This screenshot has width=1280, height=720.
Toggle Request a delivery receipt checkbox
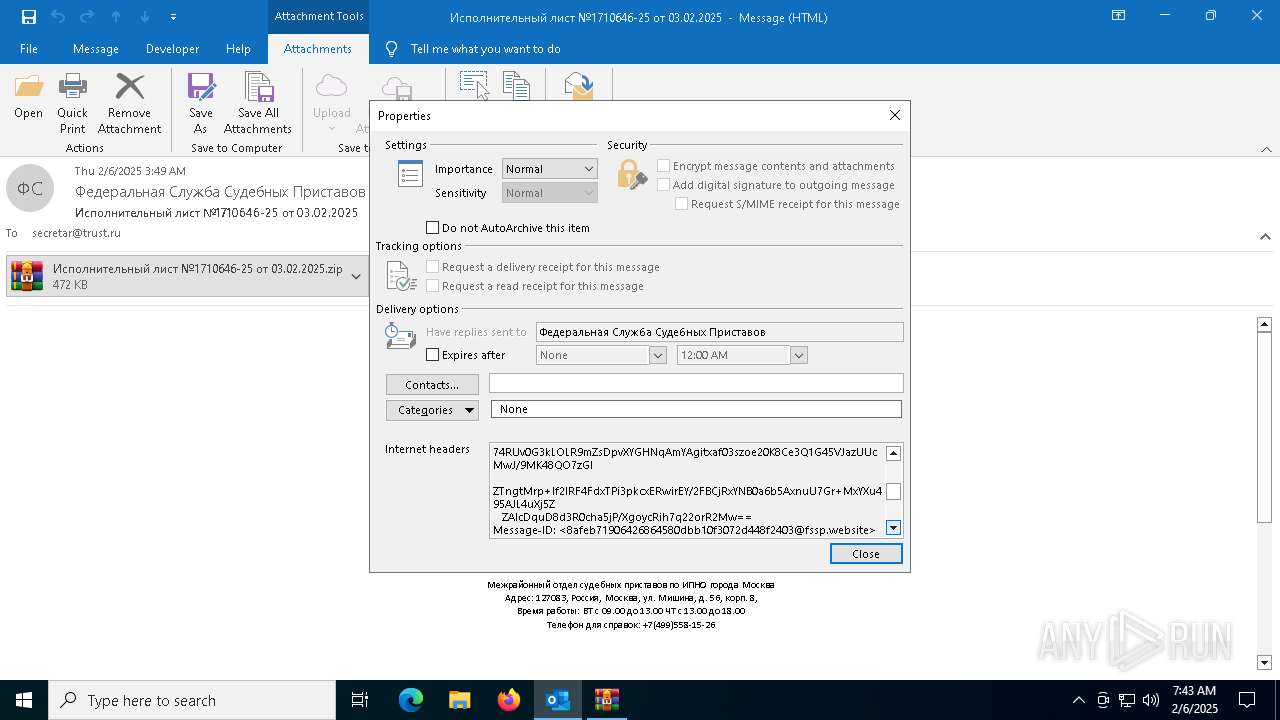coord(433,267)
